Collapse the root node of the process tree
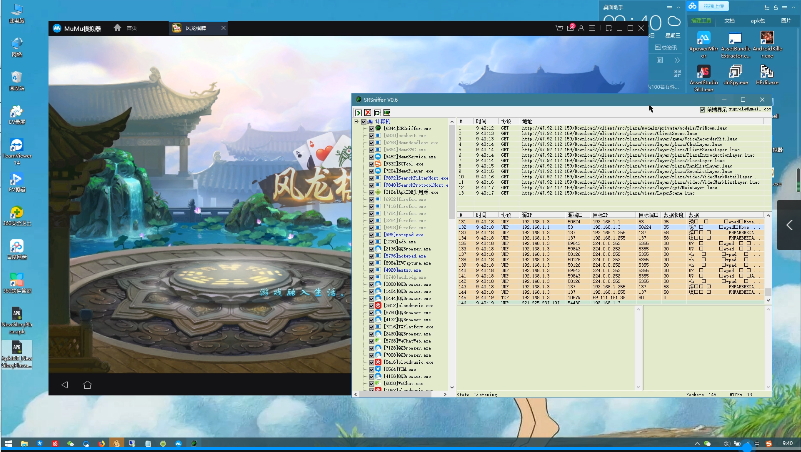Image resolution: width=801 pixels, height=452 pixels. click(357, 122)
